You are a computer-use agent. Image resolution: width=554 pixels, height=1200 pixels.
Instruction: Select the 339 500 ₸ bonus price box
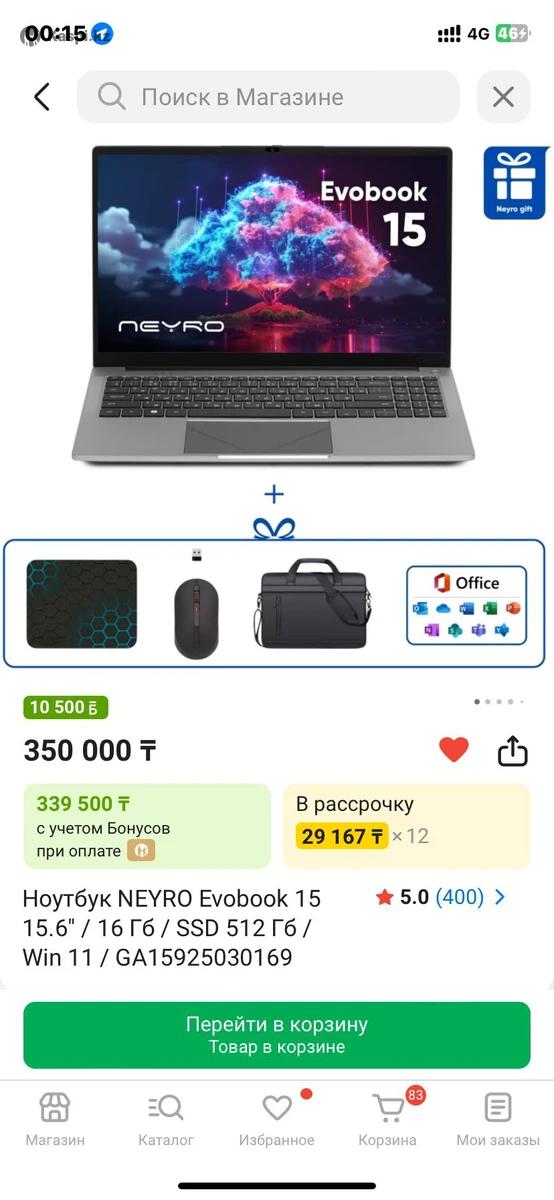point(147,826)
